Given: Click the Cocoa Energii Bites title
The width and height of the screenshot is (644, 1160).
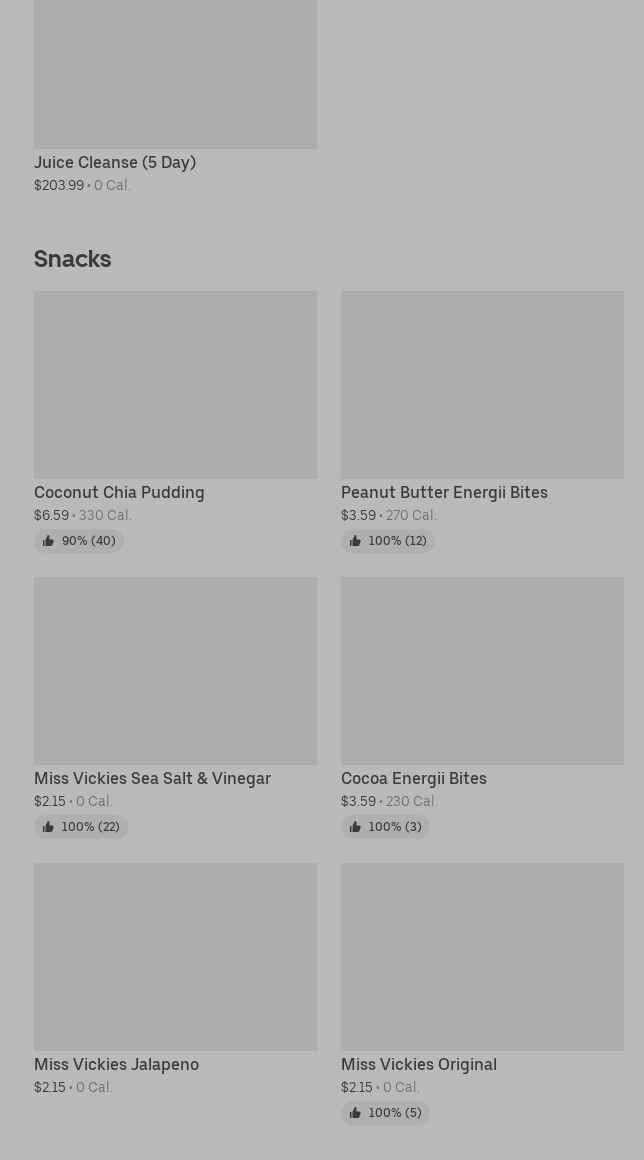Looking at the screenshot, I should pyautogui.click(x=414, y=778).
